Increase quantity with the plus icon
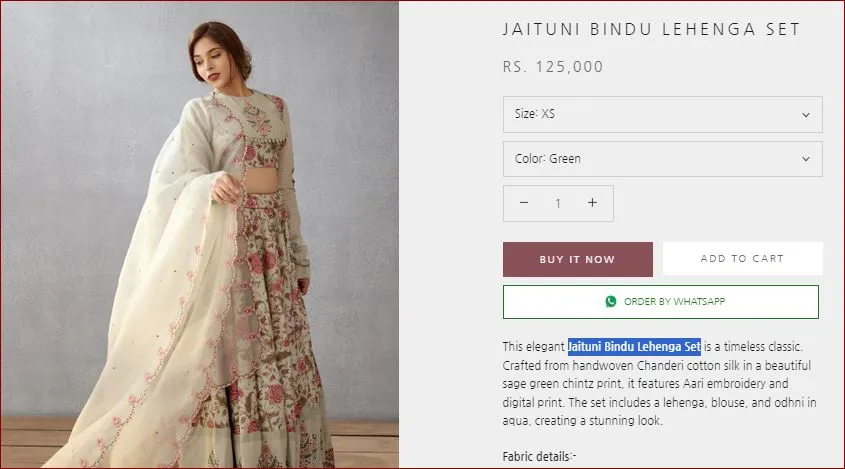 point(592,203)
